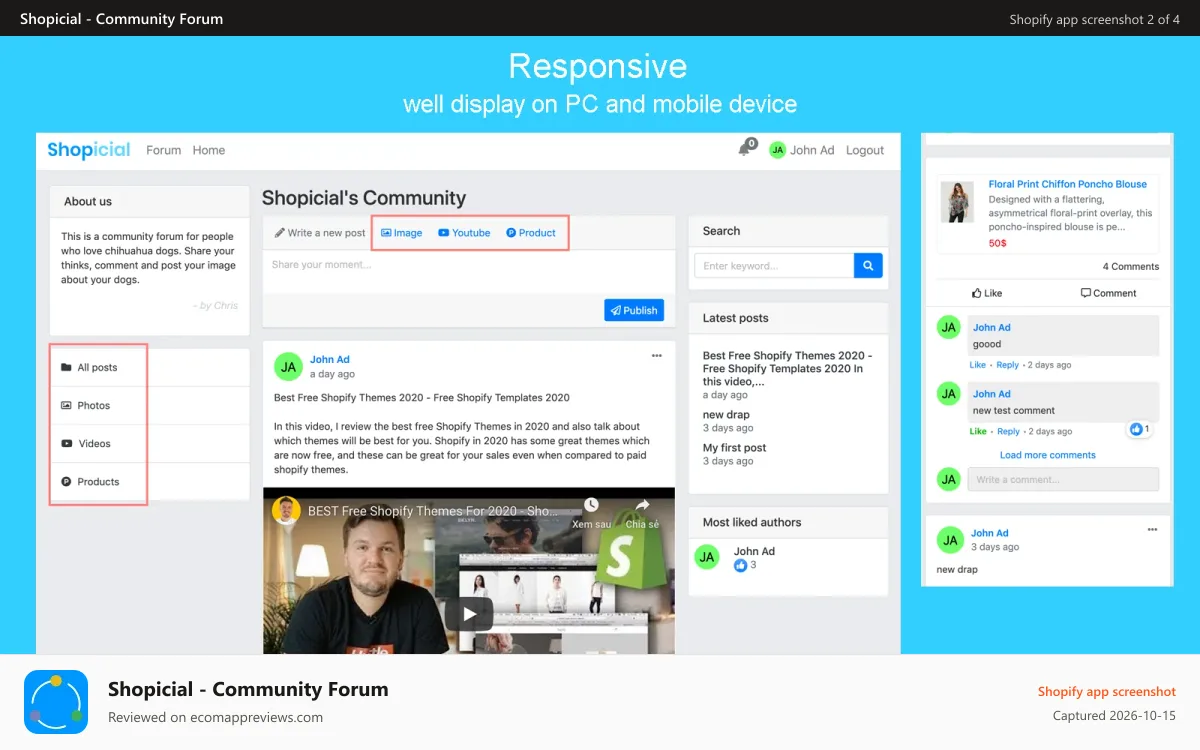Click the thumbs-up icon under Most liked authors
Screen dimensions: 1200x750
(741, 565)
